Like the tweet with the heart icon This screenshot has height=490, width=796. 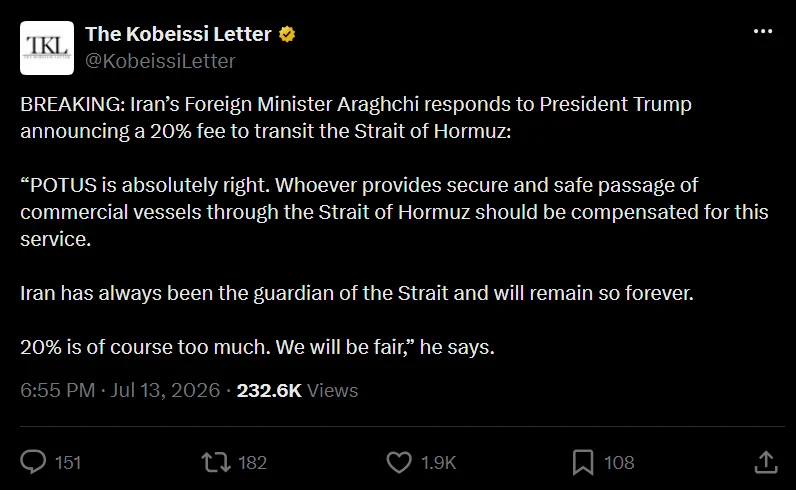pyautogui.click(x=399, y=462)
